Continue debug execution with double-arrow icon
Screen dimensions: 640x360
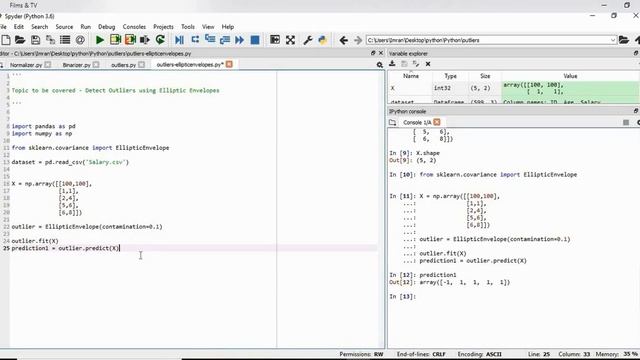[x=240, y=40]
